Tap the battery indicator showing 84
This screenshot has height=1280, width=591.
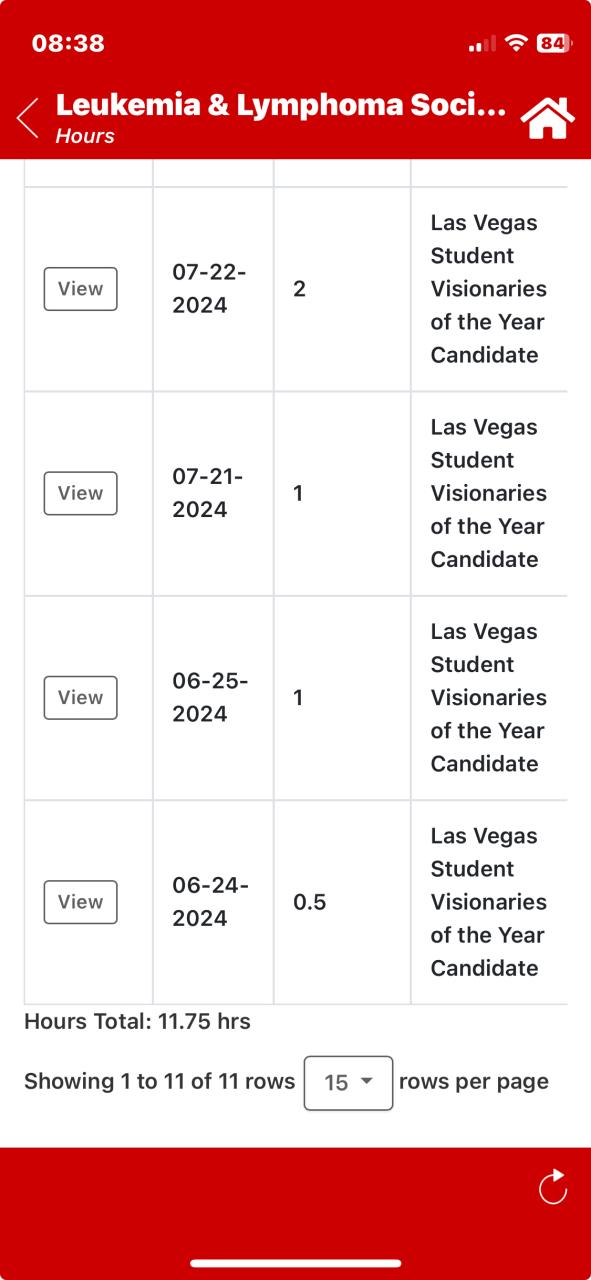pos(554,43)
